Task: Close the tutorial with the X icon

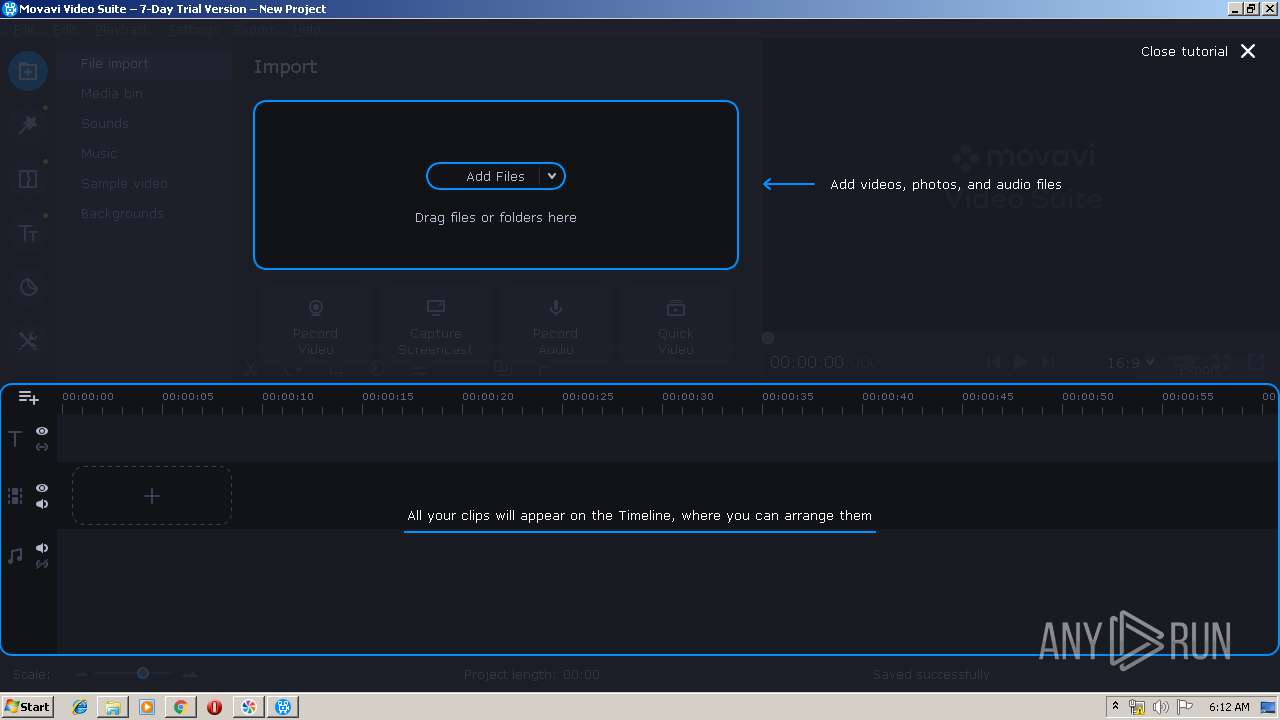Action: pos(1248,51)
